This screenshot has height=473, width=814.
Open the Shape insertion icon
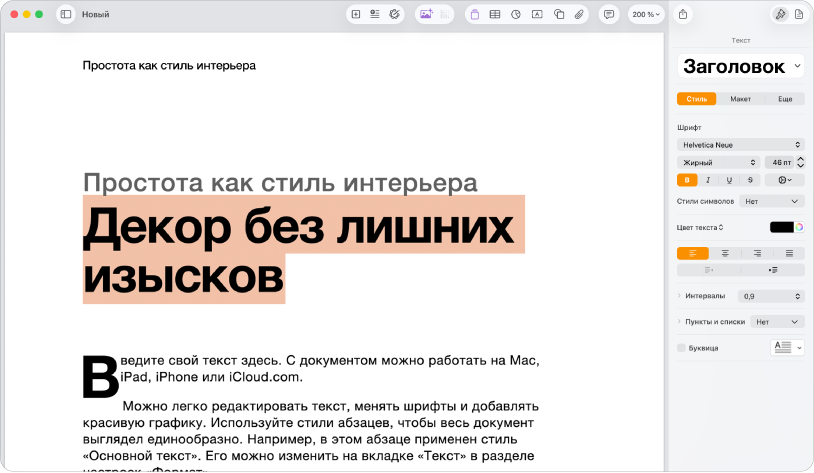(559, 15)
